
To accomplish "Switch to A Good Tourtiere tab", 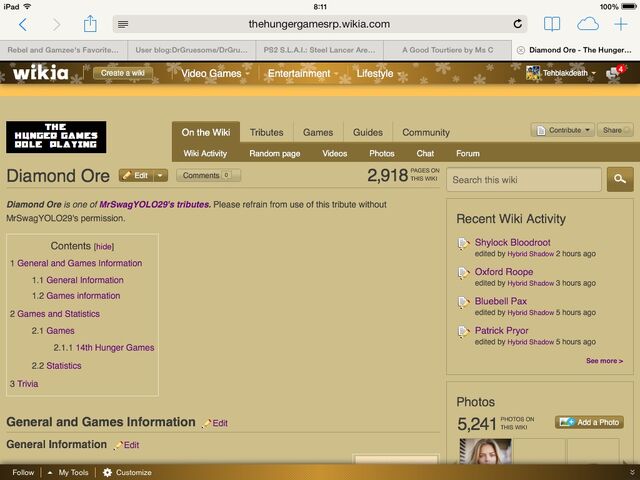I will pos(447,50).
